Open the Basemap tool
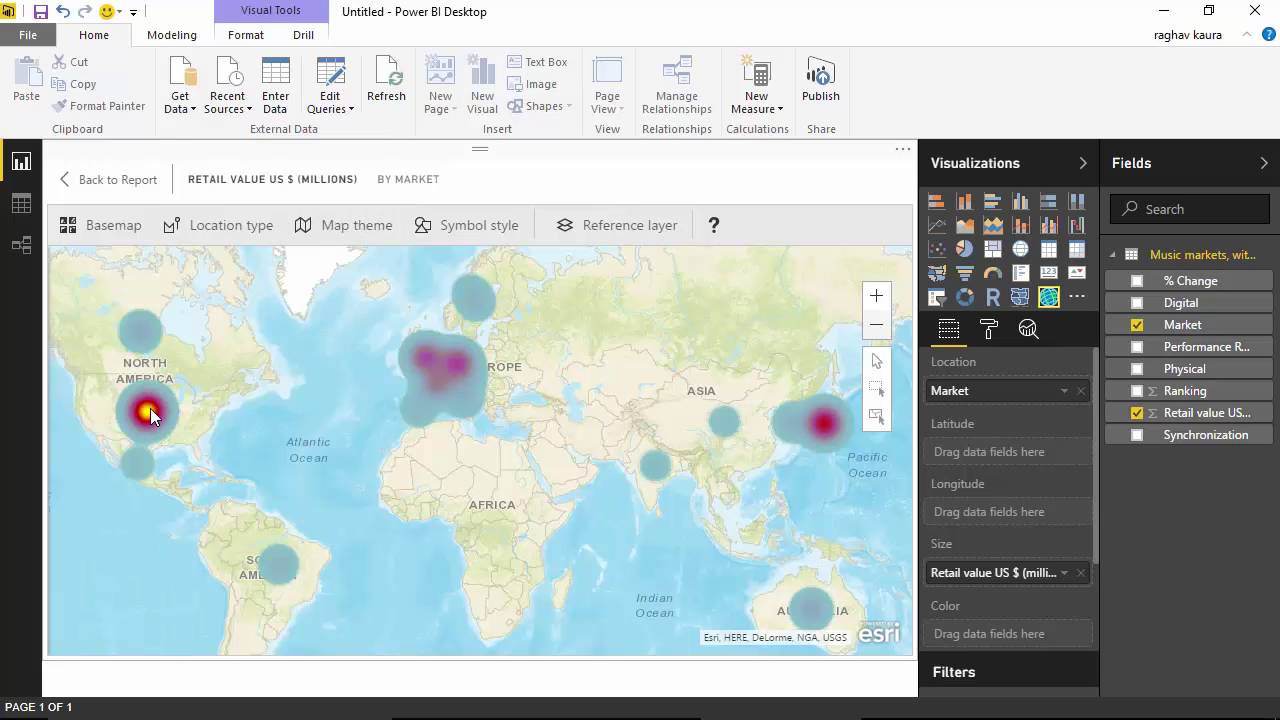This screenshot has width=1280, height=720. tap(101, 225)
